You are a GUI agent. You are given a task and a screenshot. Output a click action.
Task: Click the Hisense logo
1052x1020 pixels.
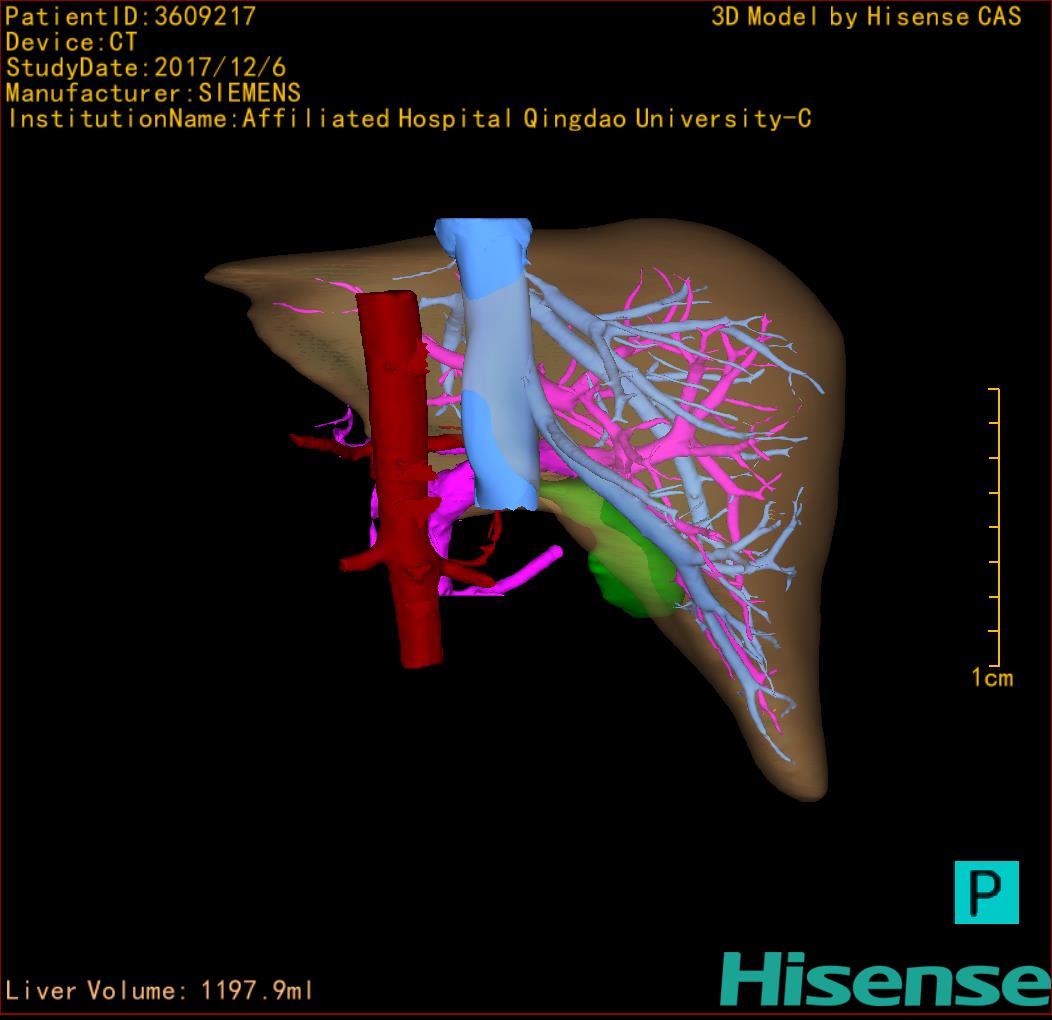pos(886,979)
